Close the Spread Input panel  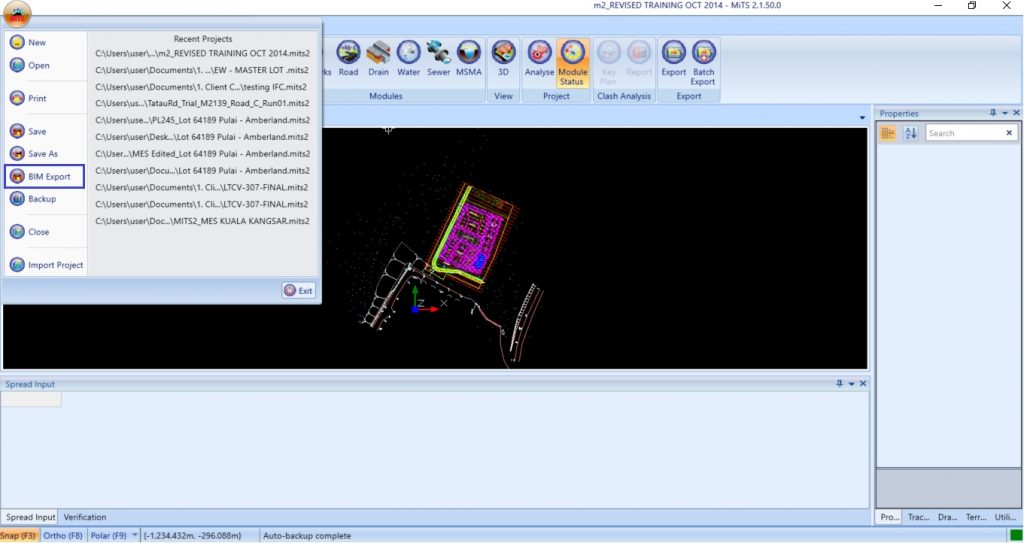tap(863, 384)
